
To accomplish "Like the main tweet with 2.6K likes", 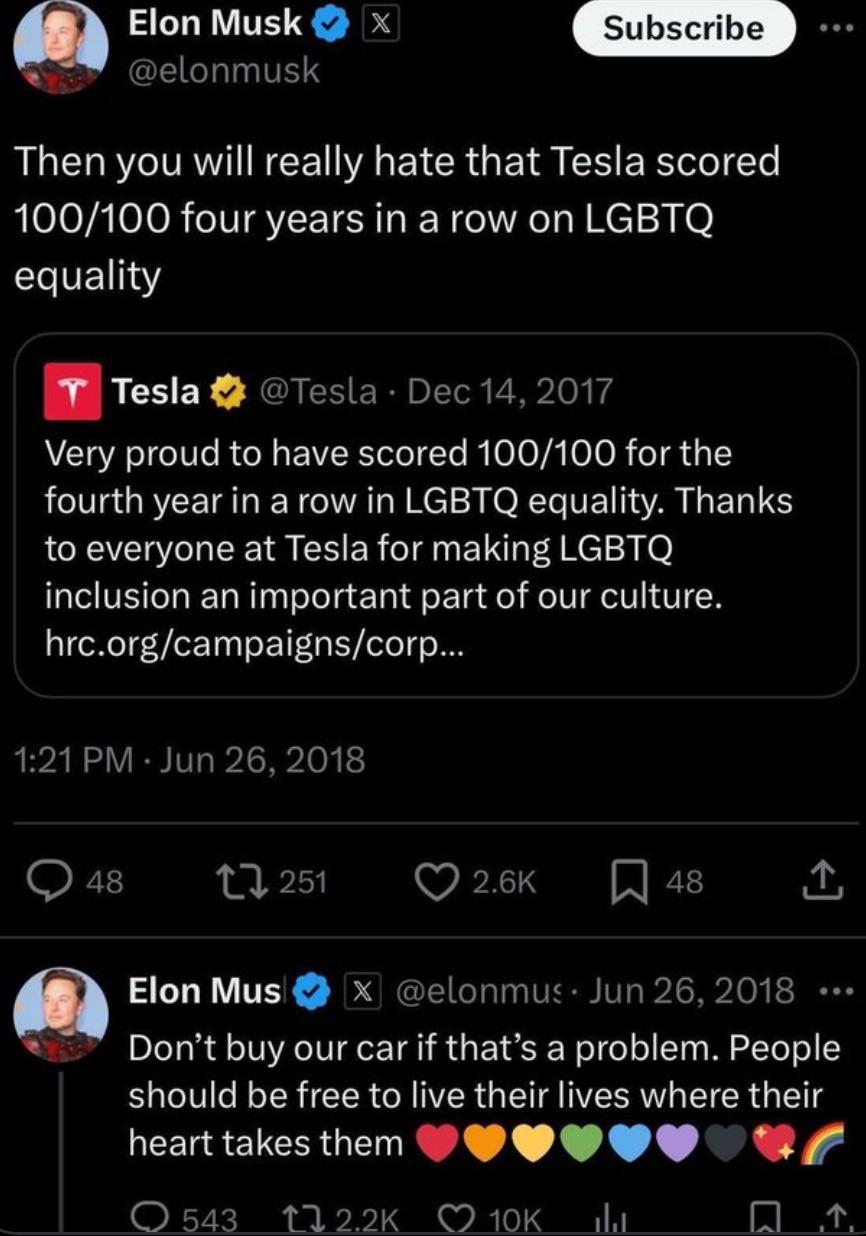I will tap(438, 881).
